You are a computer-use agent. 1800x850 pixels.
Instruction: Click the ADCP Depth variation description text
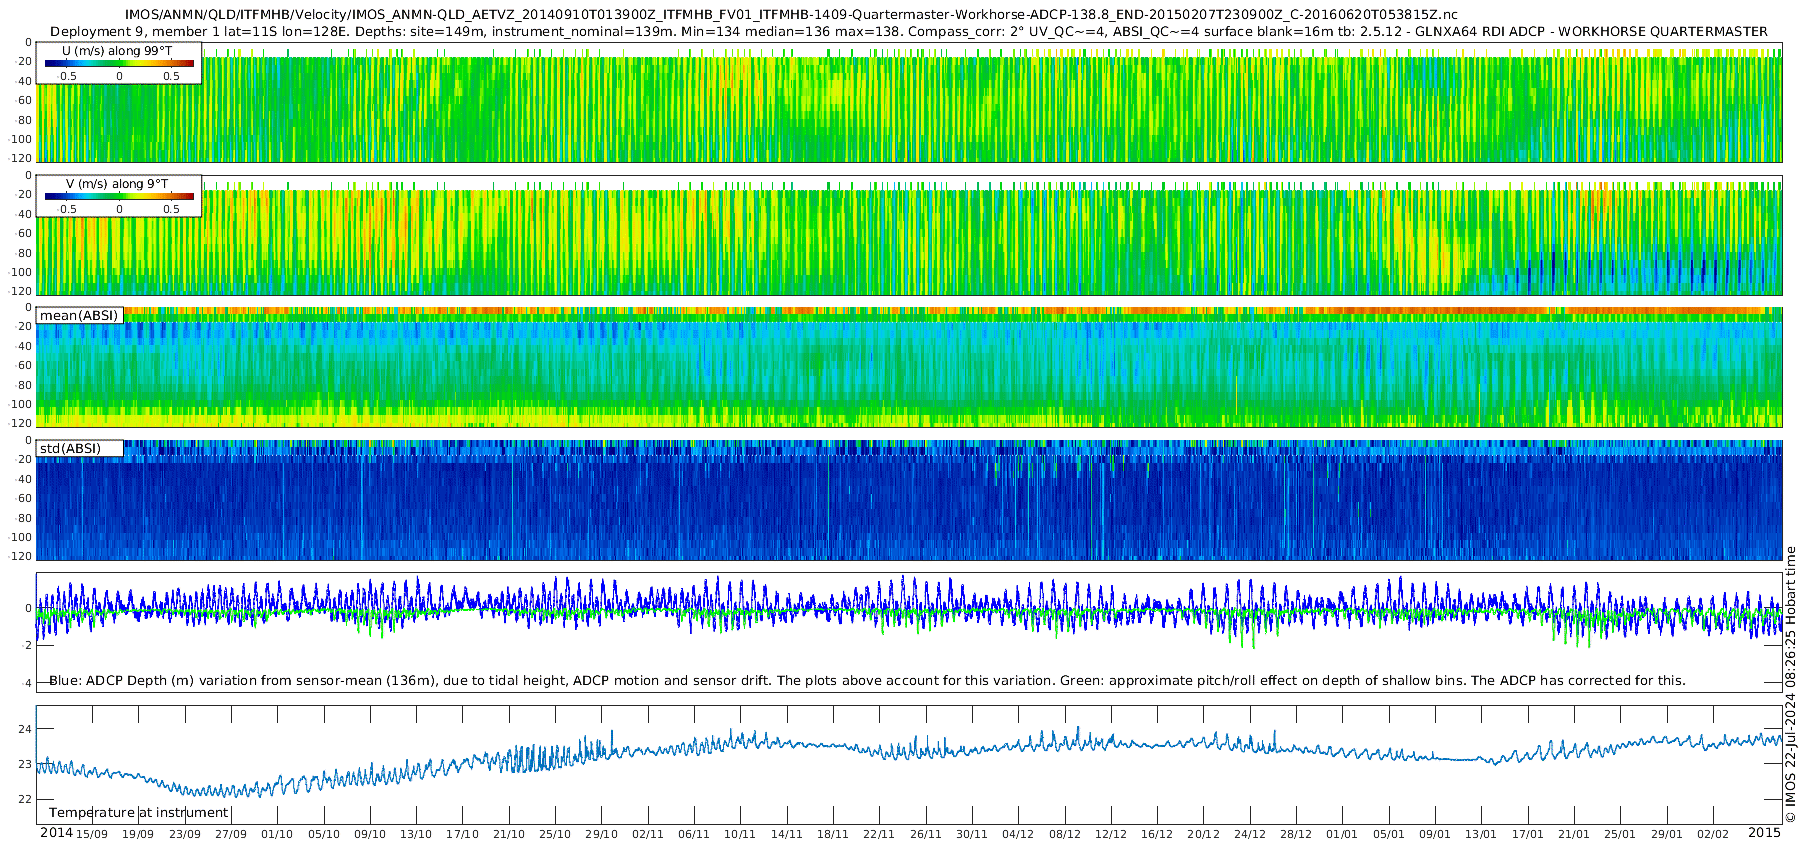coord(867,681)
